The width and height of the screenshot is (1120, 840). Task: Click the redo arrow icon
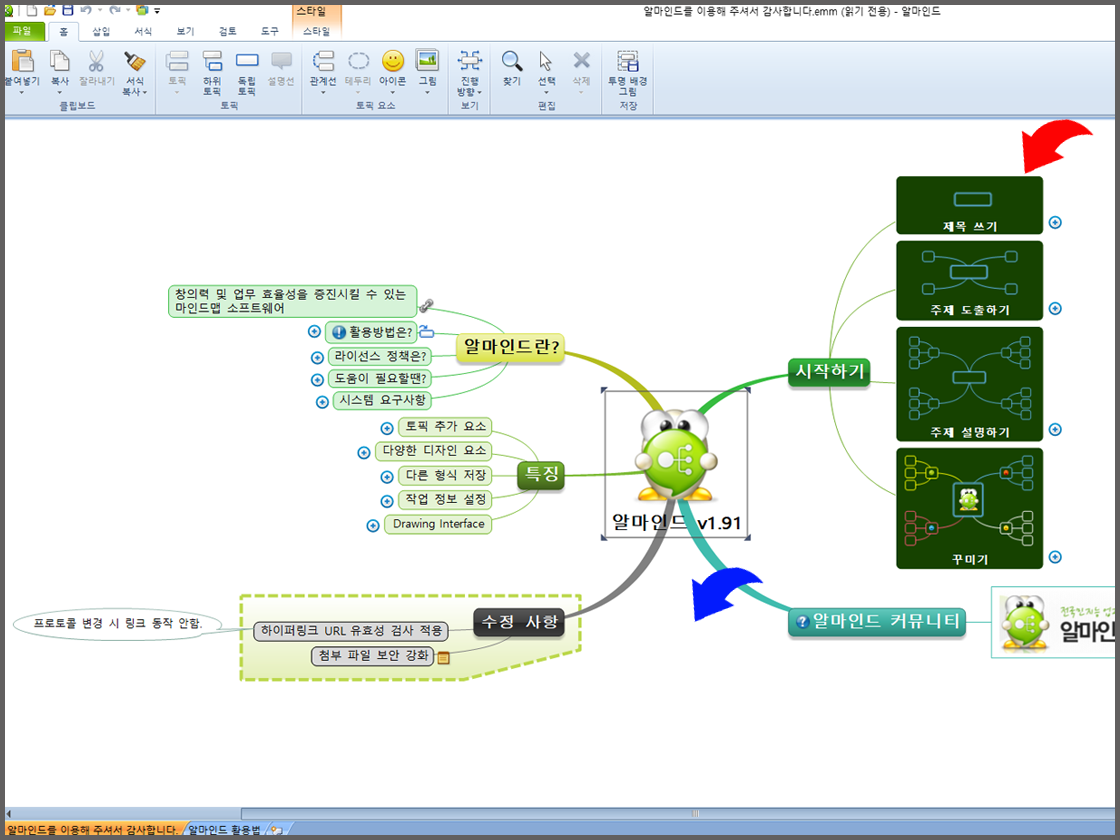[114, 11]
